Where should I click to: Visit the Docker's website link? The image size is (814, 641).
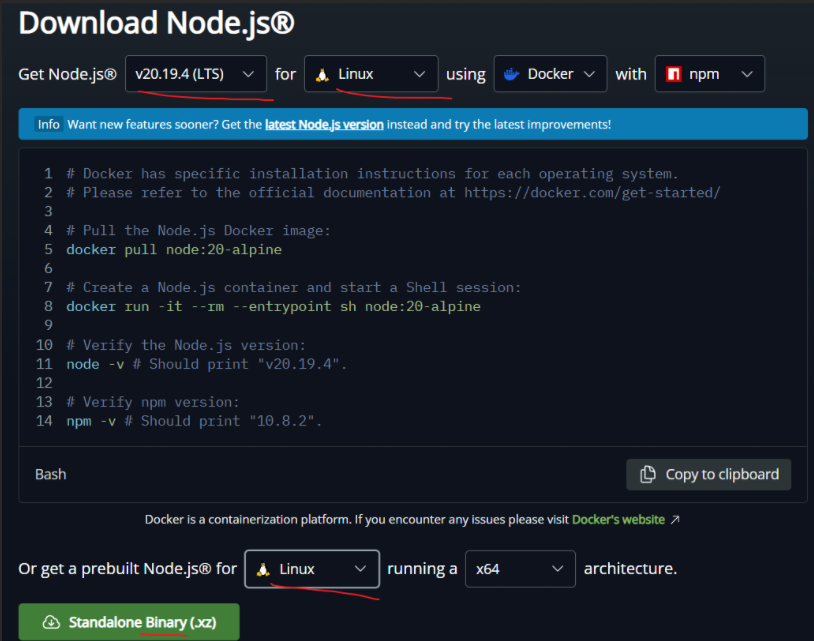618,520
